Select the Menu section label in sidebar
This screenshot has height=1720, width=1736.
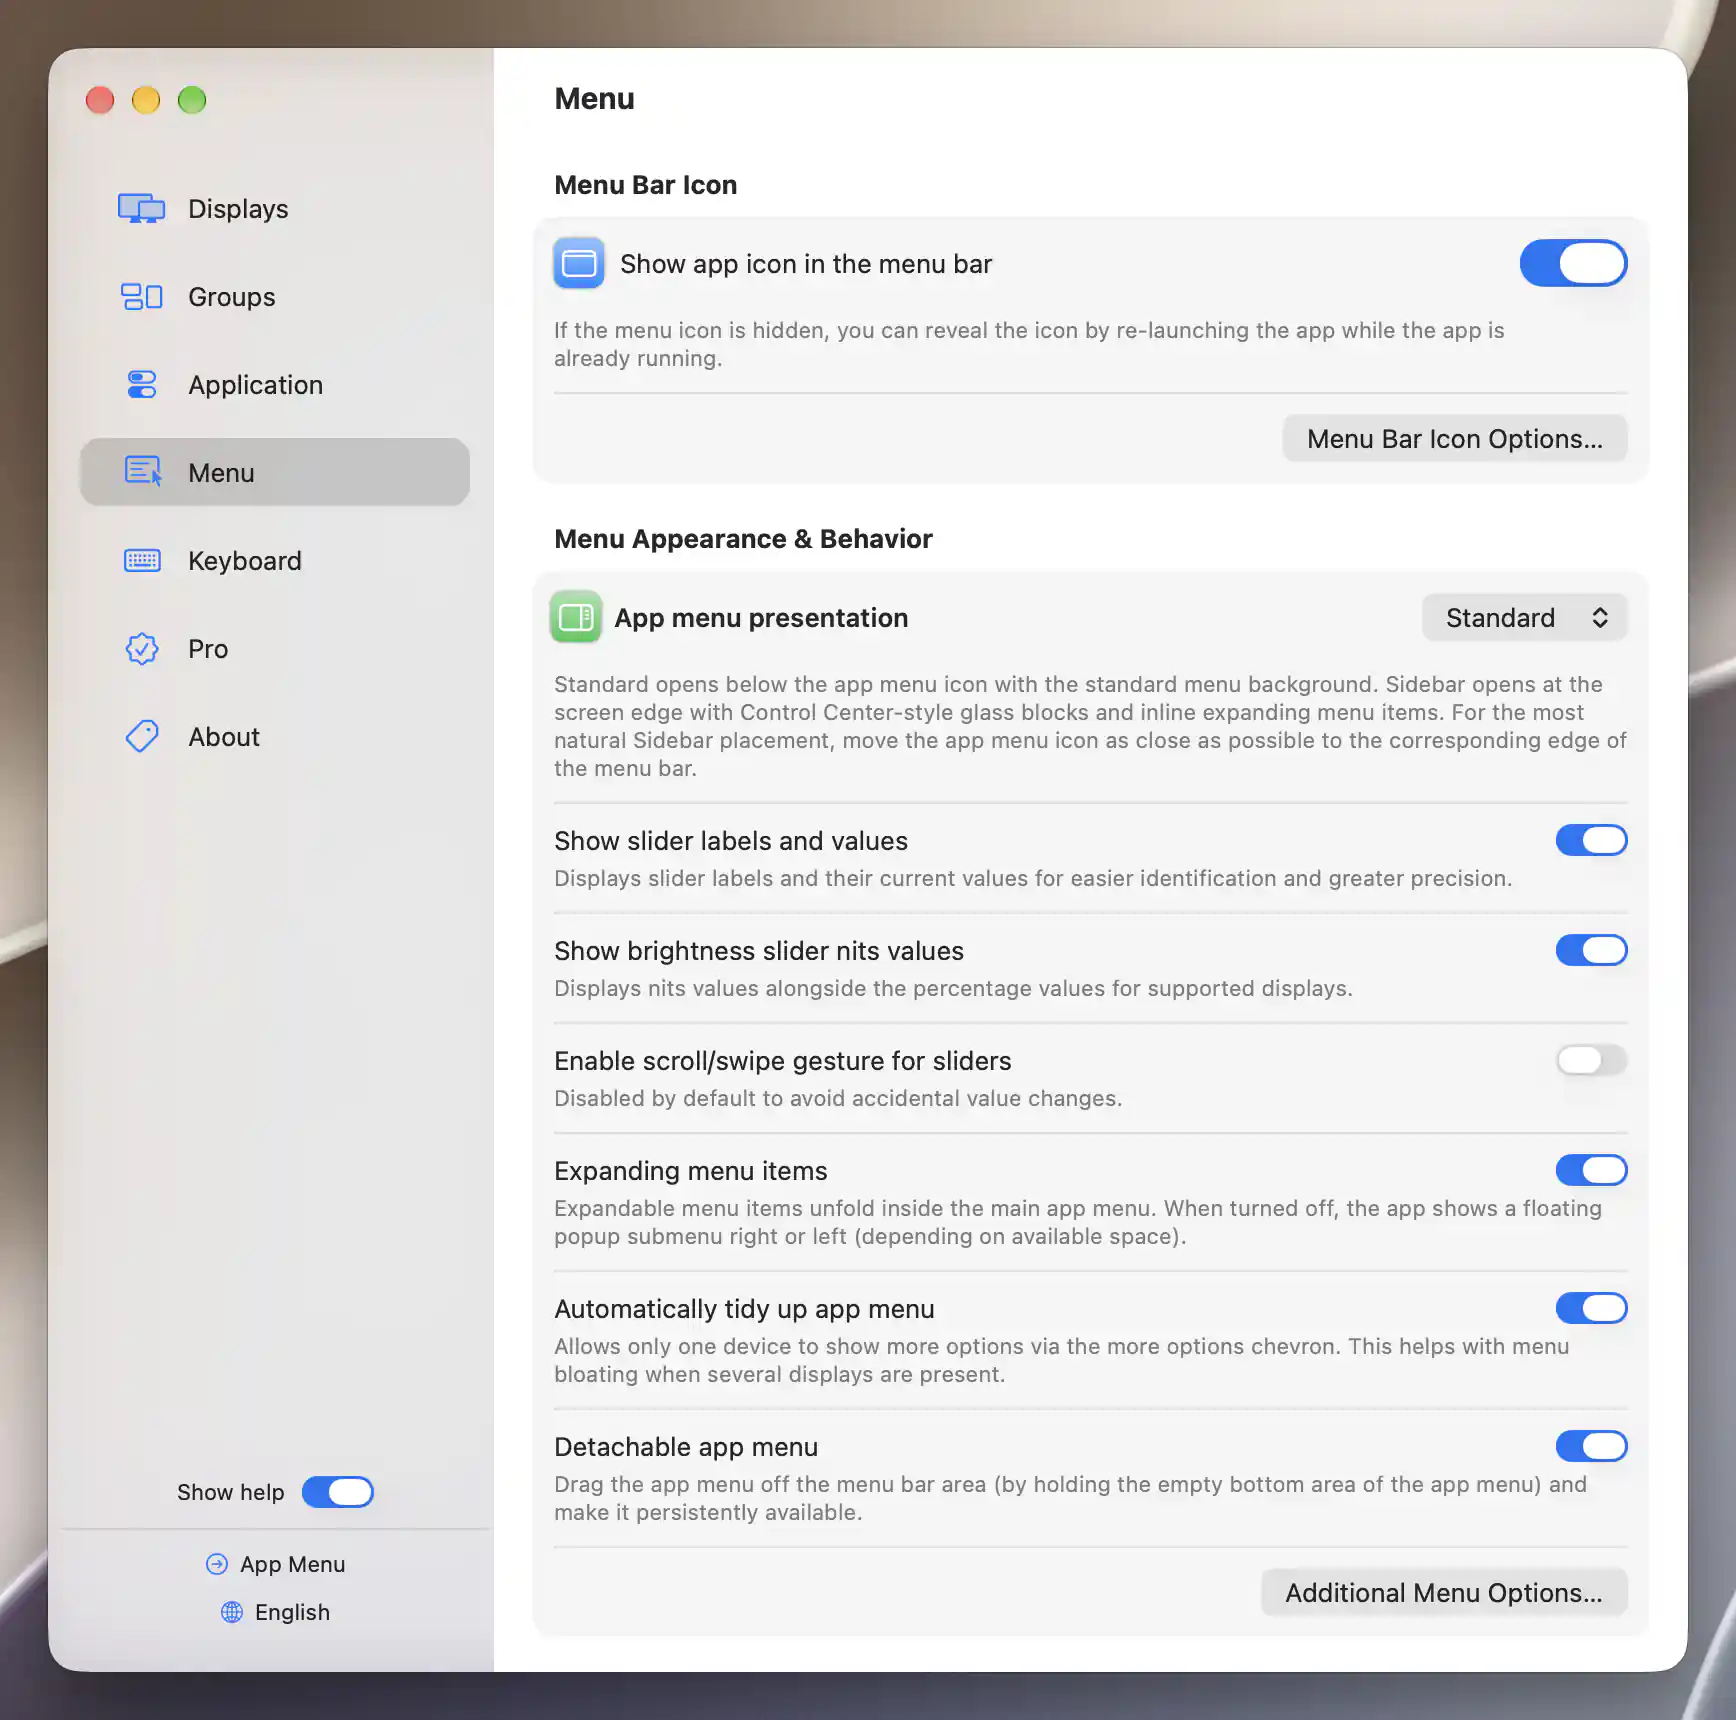tap(221, 473)
